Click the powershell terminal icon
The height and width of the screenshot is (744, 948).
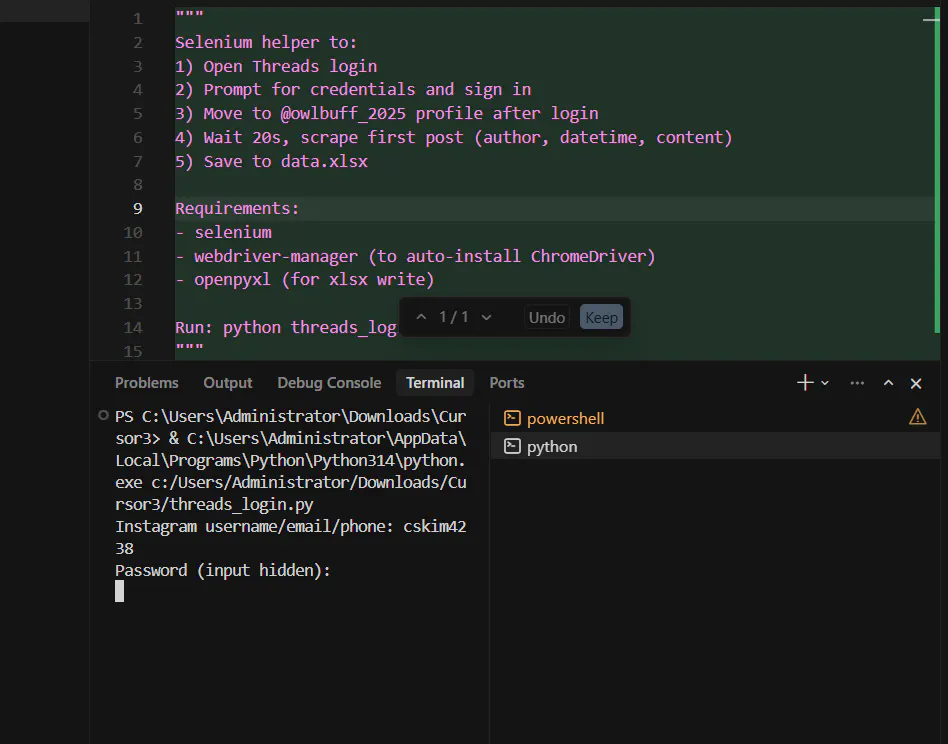point(512,418)
